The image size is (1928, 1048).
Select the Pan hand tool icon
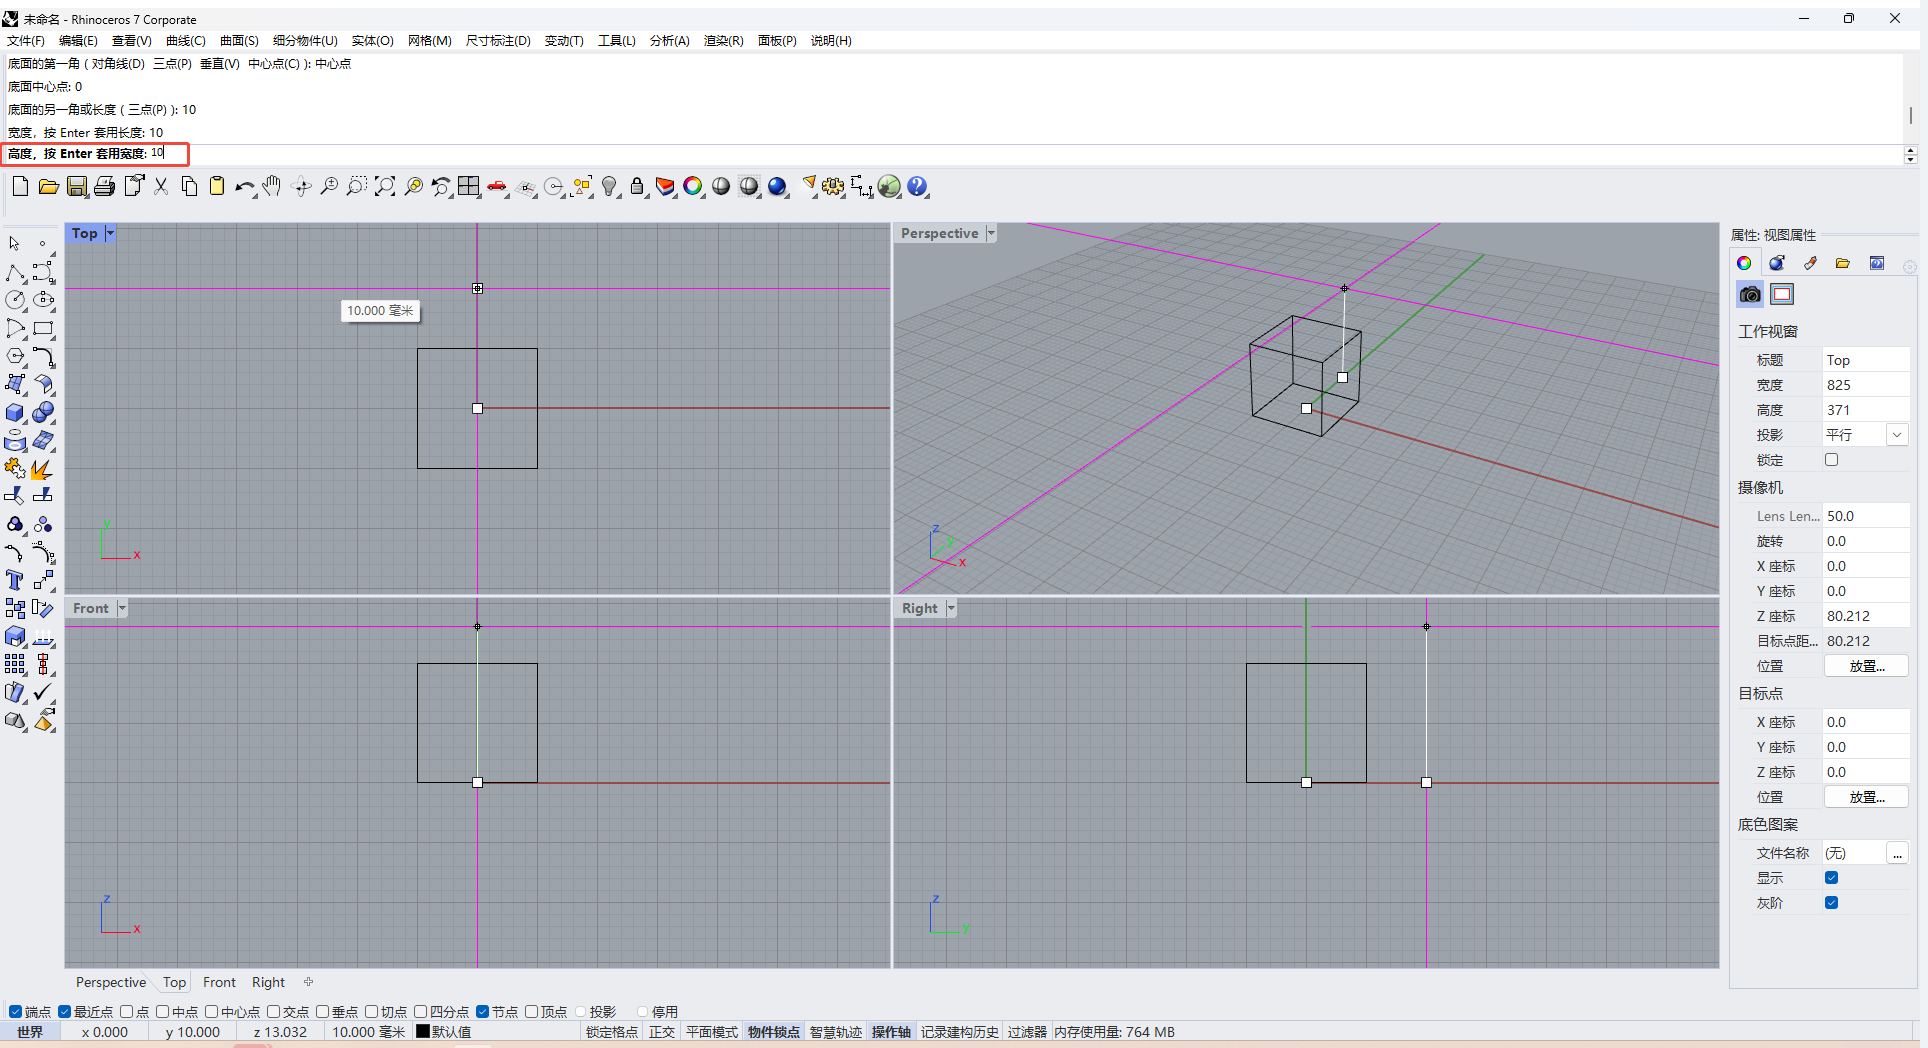pos(272,186)
